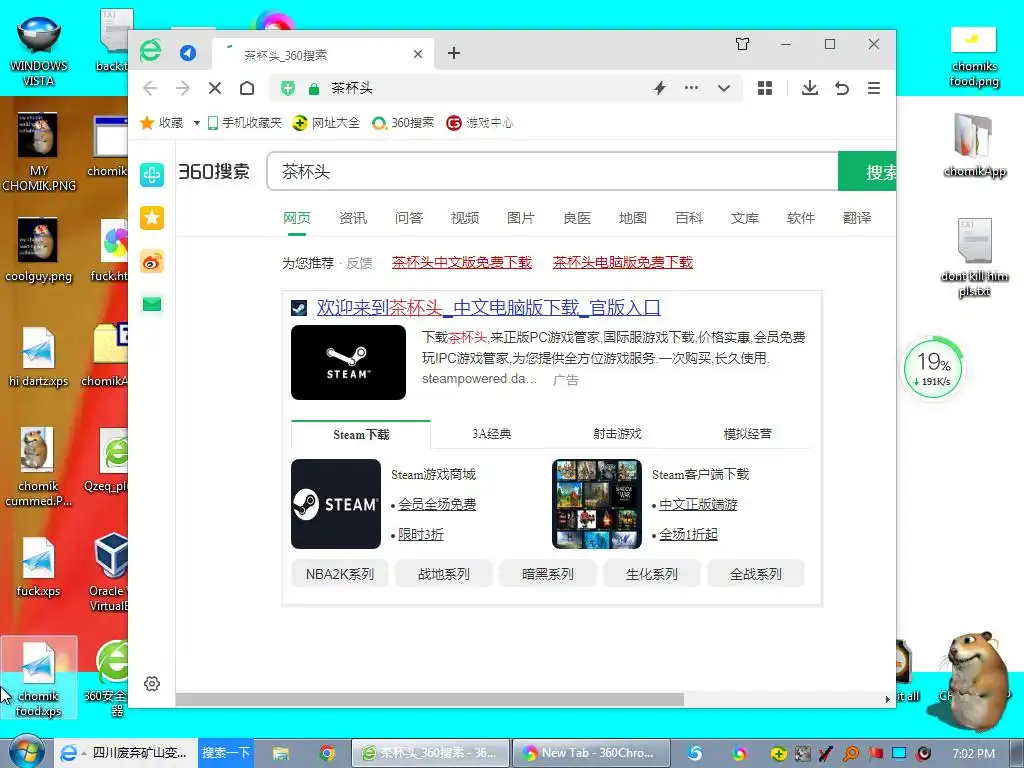Open the downloads icon in browser toolbar
The height and width of the screenshot is (768, 1024).
coord(810,88)
